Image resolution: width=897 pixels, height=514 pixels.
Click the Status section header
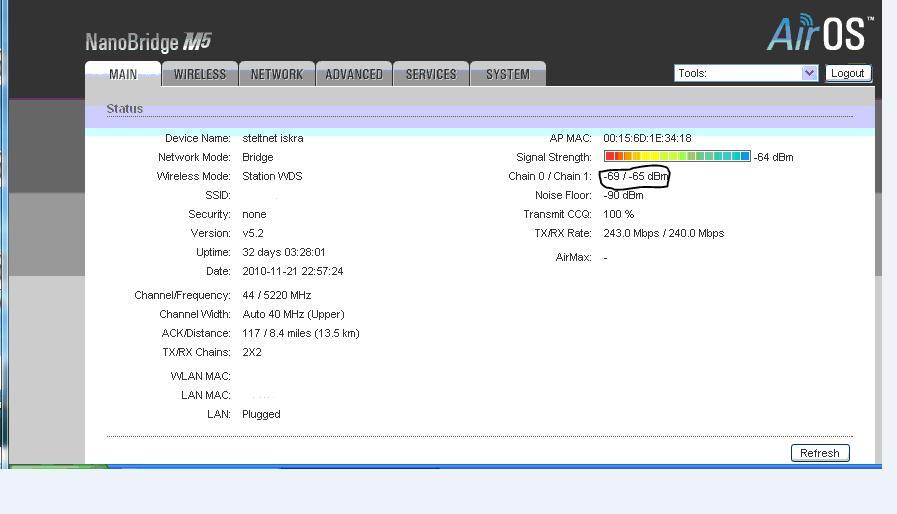tap(125, 109)
